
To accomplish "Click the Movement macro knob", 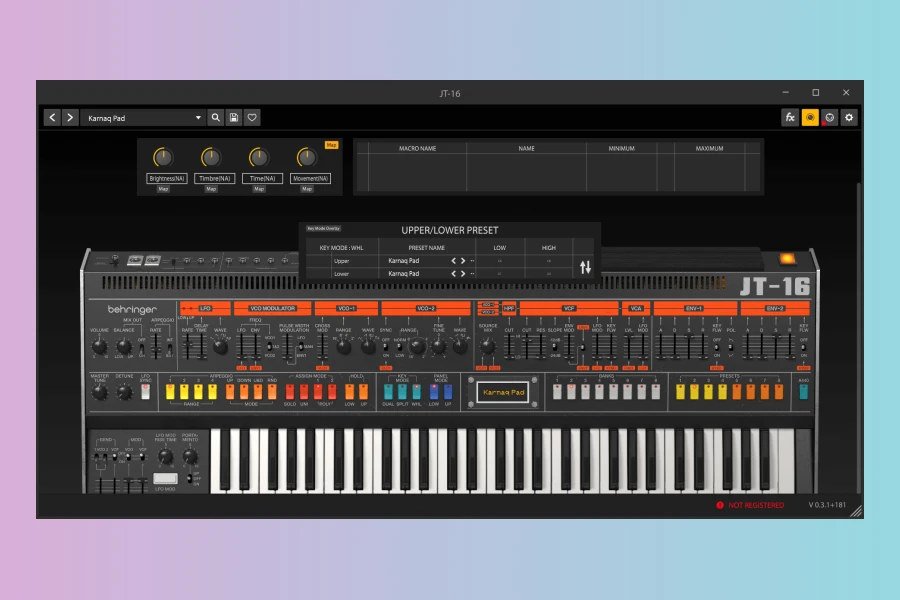I will pos(307,157).
